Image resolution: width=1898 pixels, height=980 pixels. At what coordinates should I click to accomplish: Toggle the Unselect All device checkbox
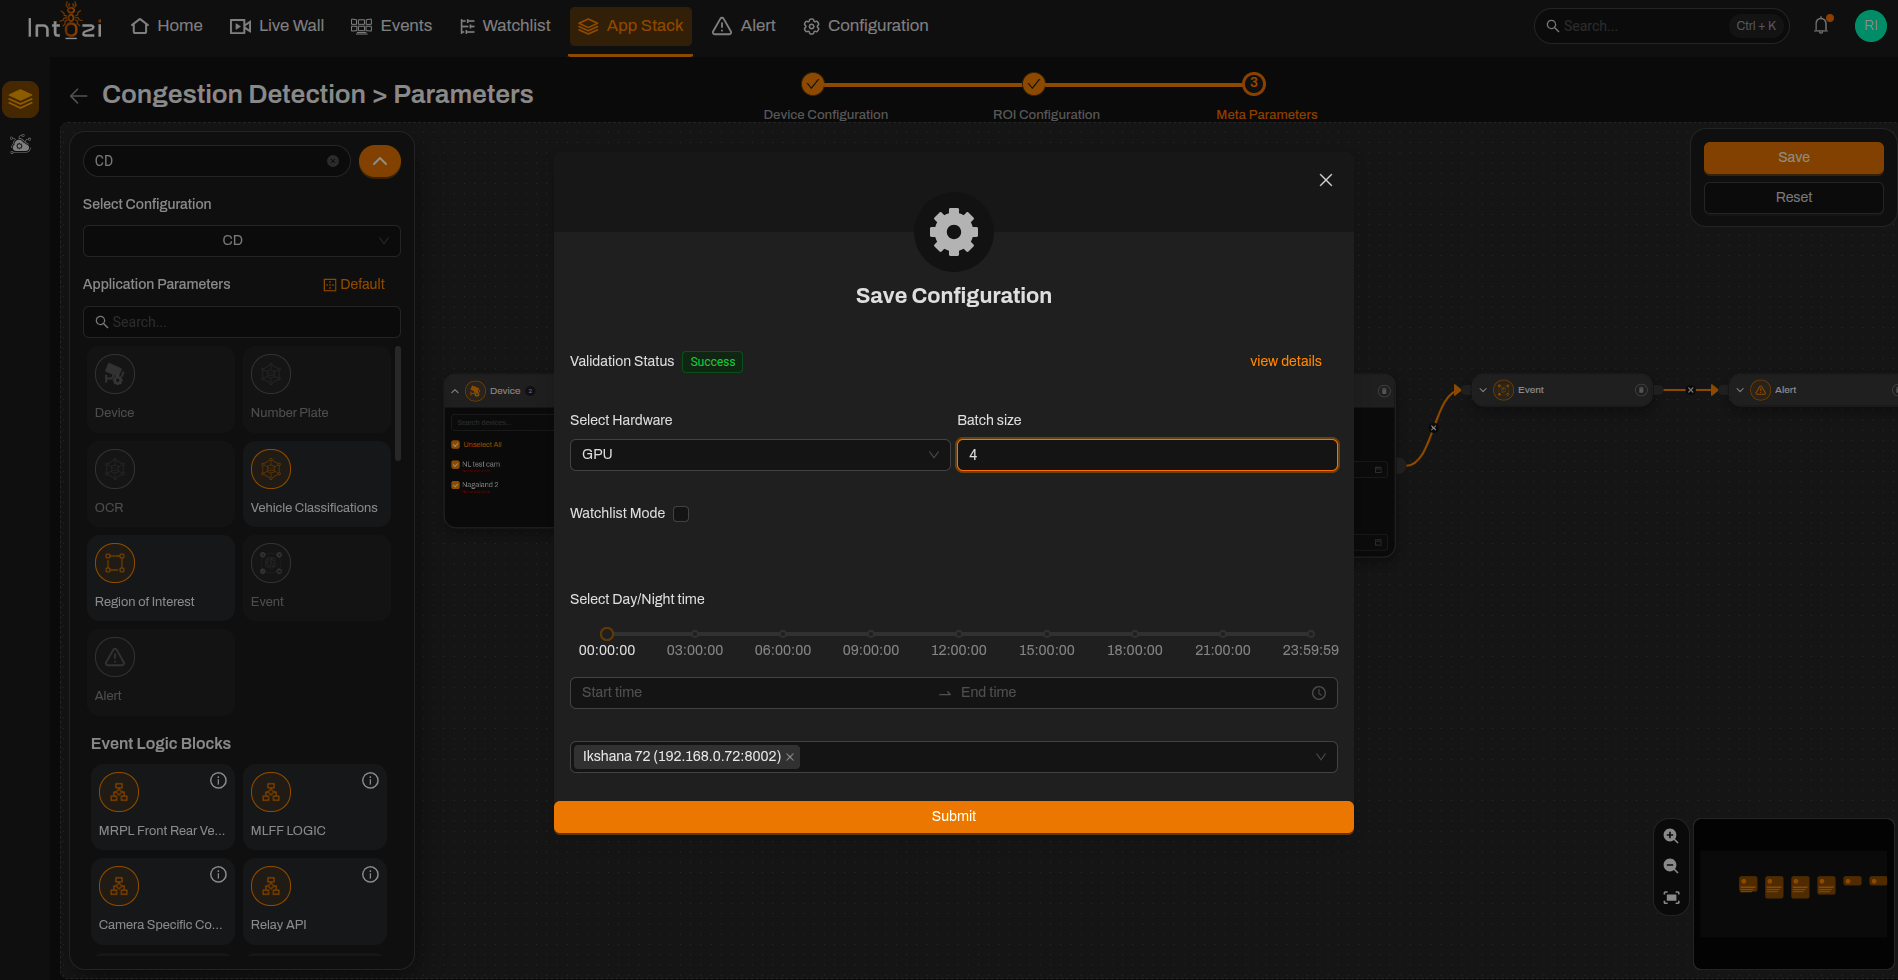click(455, 445)
